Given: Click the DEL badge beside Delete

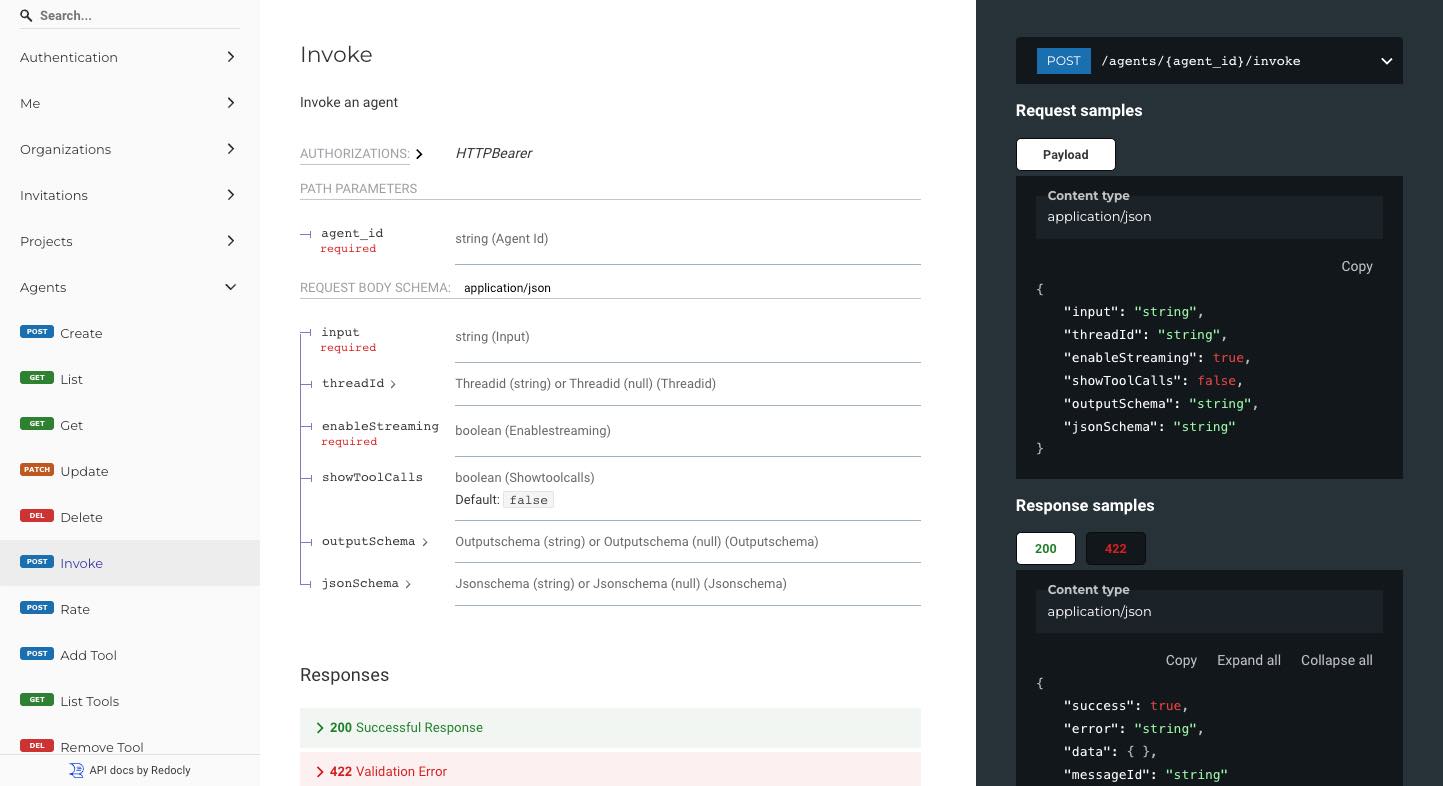Looking at the screenshot, I should (x=37, y=515).
